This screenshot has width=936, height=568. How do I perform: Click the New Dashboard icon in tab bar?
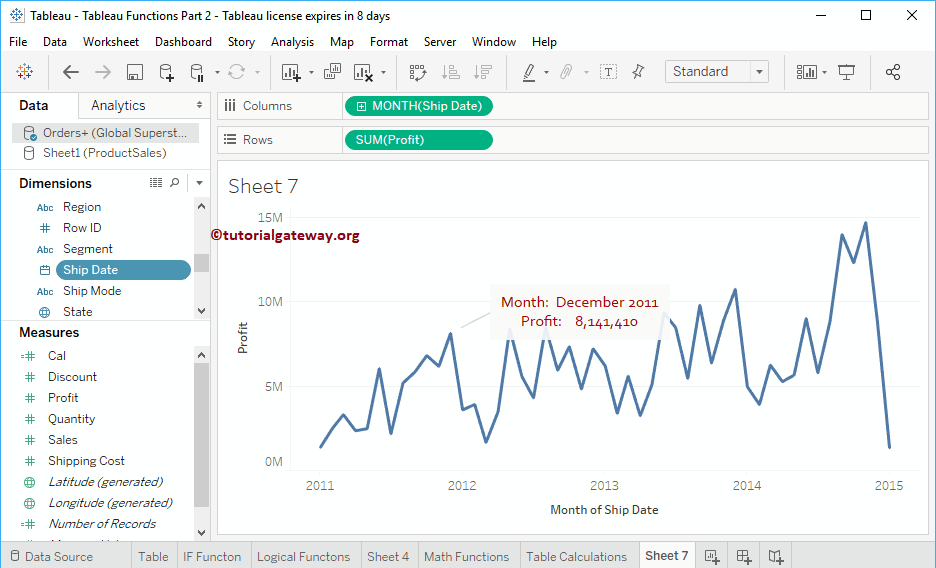pyautogui.click(x=744, y=556)
